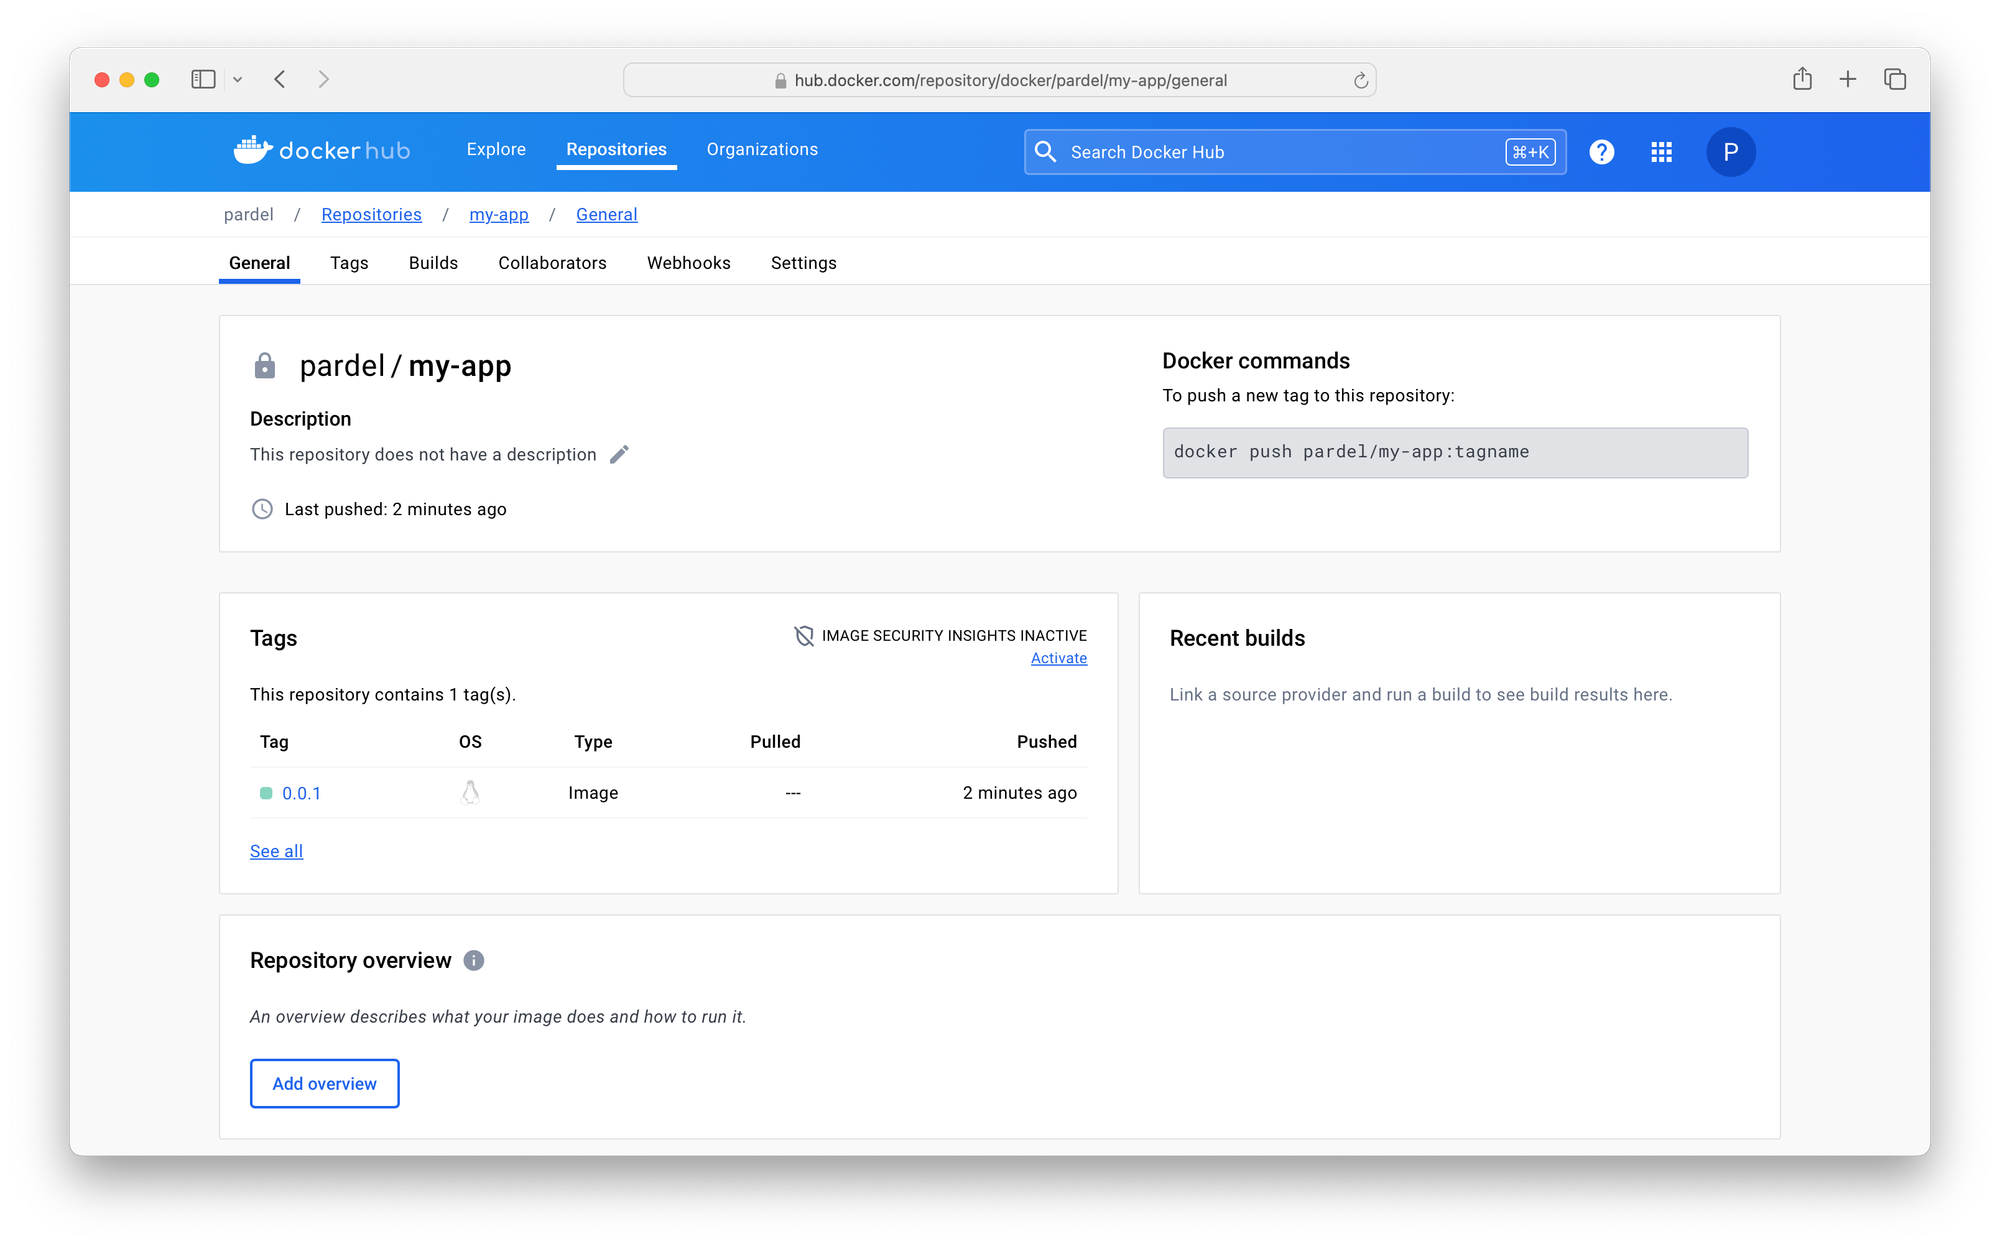Open the user profile avatar P
The height and width of the screenshot is (1248, 2000).
click(1730, 152)
